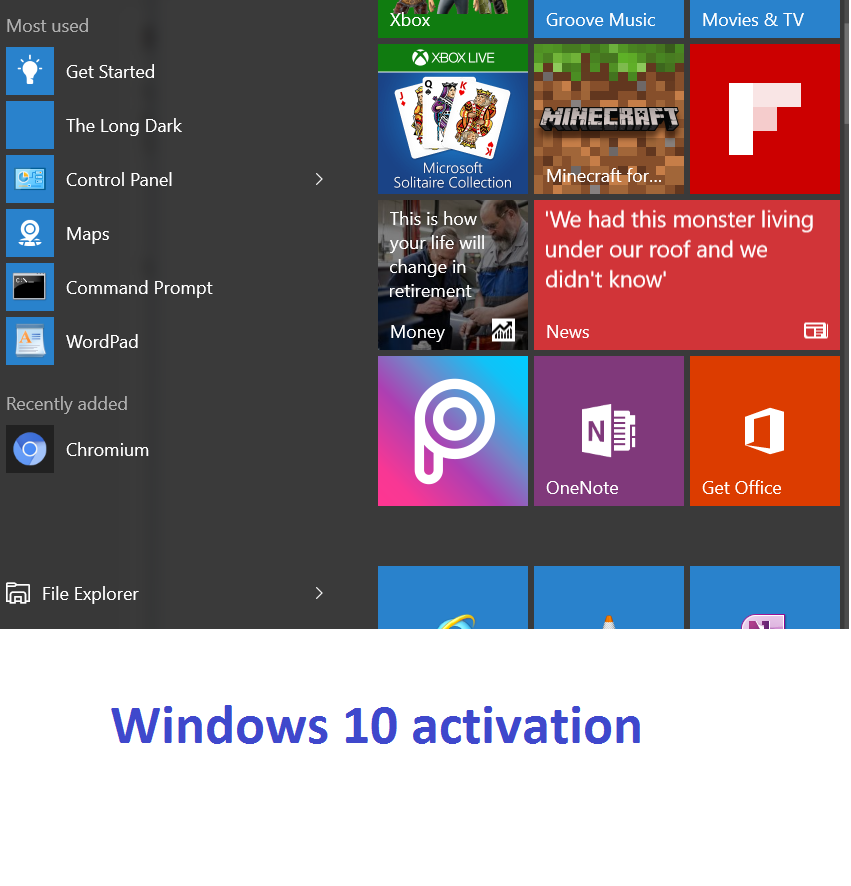Screen dimensions: 851x886
Task: Open the Movies & TV tile
Action: (765, 19)
